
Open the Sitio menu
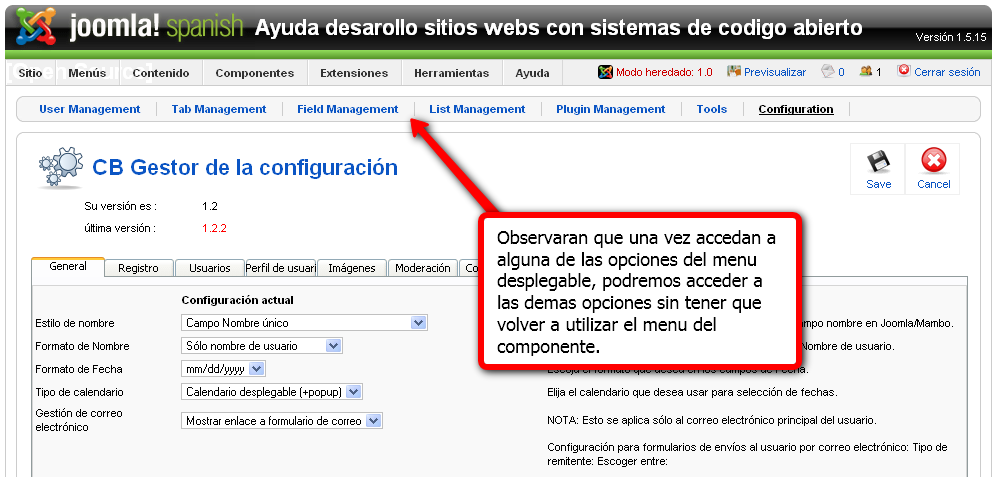click(31, 73)
